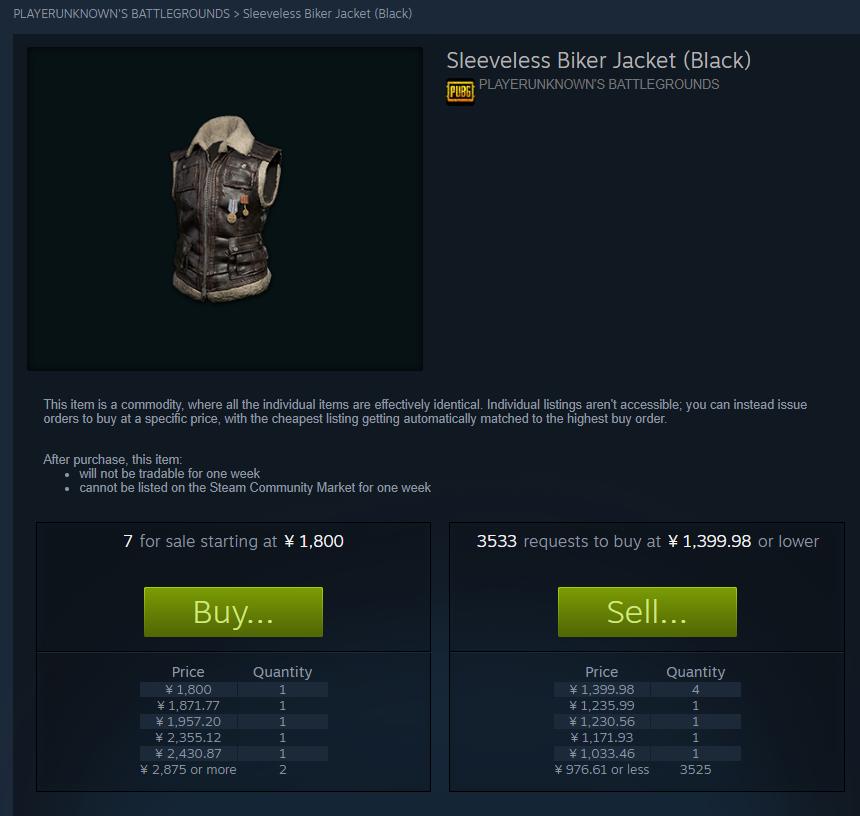Open PLAYERUNKNOWN'S BATTLEGROUNDS breadcrumb link
The width and height of the screenshot is (860, 816).
pyautogui.click(x=121, y=14)
